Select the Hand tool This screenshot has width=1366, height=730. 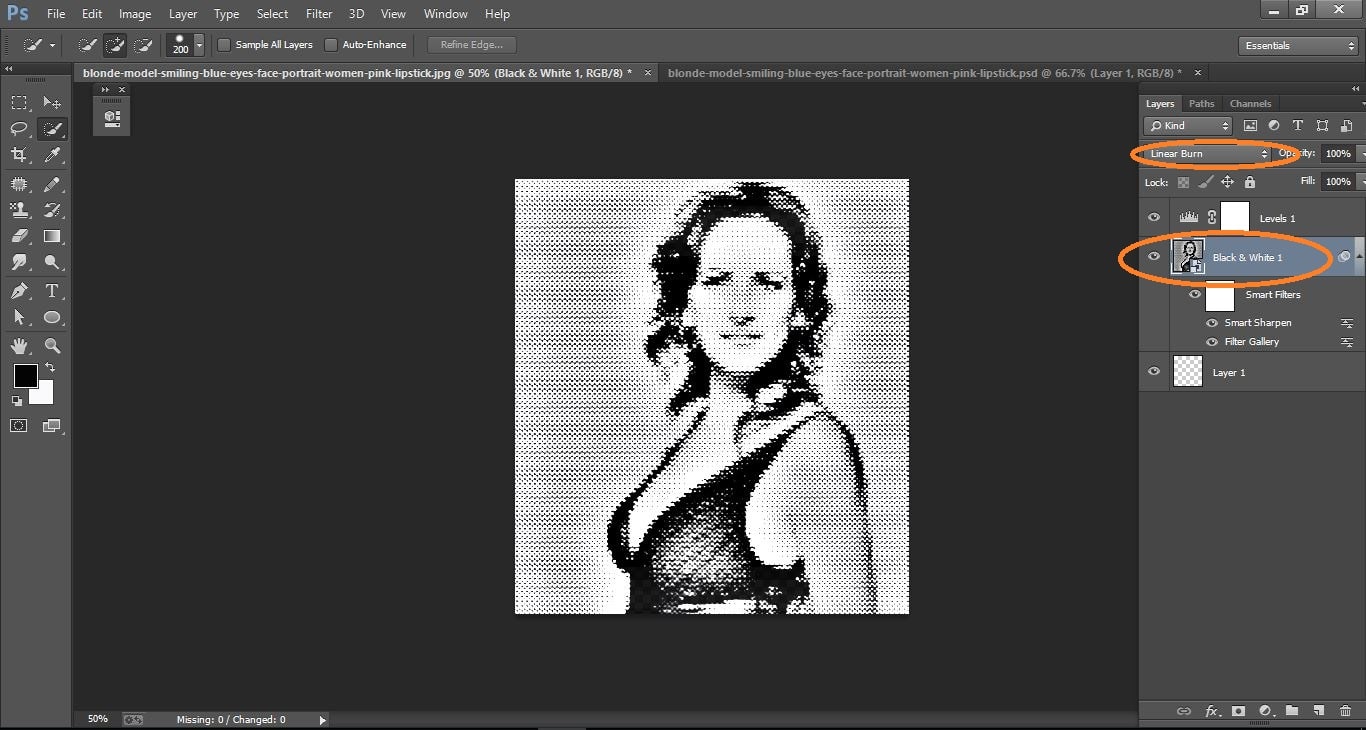(18, 344)
